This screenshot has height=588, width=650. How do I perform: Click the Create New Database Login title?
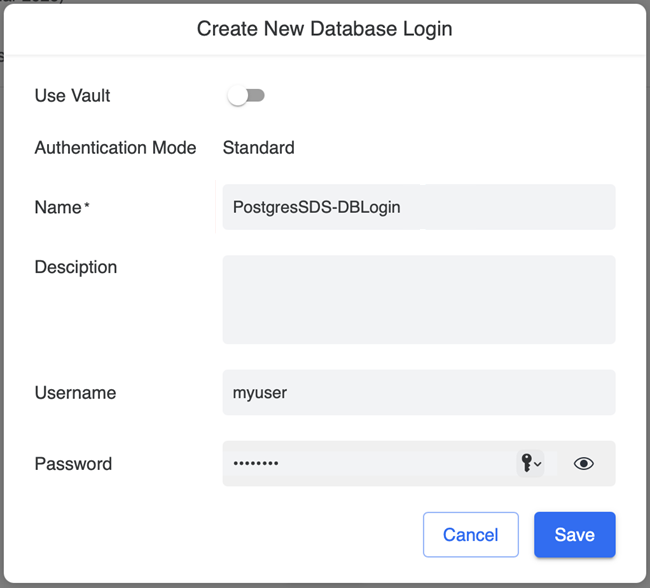pos(324,29)
